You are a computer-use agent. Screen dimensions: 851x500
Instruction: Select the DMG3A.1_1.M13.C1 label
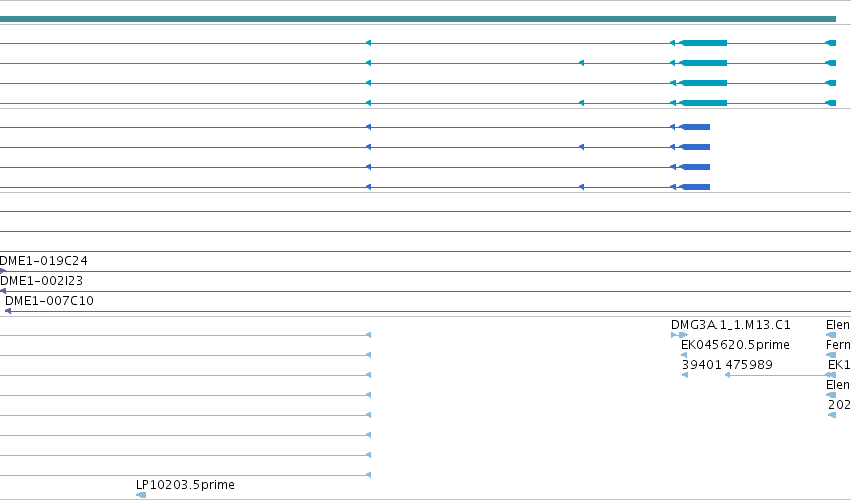coord(731,325)
